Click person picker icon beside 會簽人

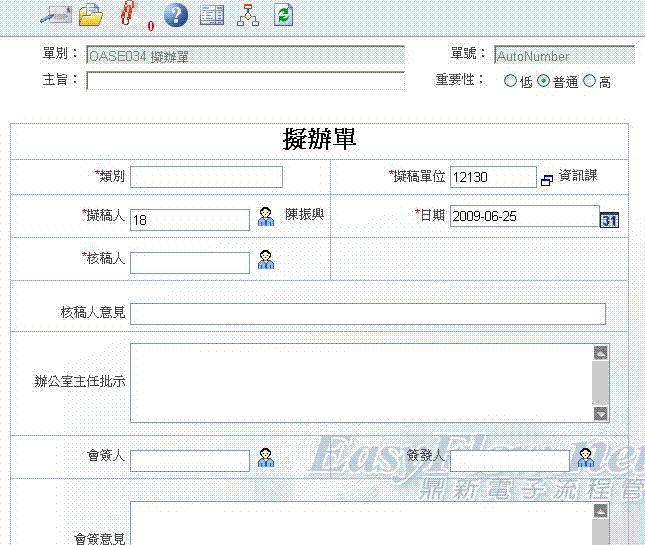[x=266, y=458]
